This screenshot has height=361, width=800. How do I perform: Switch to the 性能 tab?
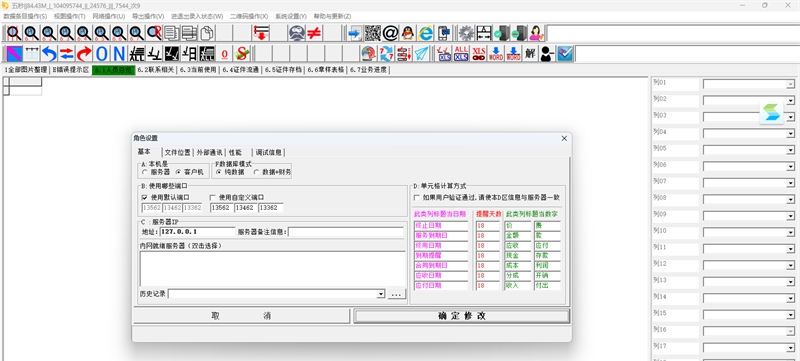coord(235,152)
